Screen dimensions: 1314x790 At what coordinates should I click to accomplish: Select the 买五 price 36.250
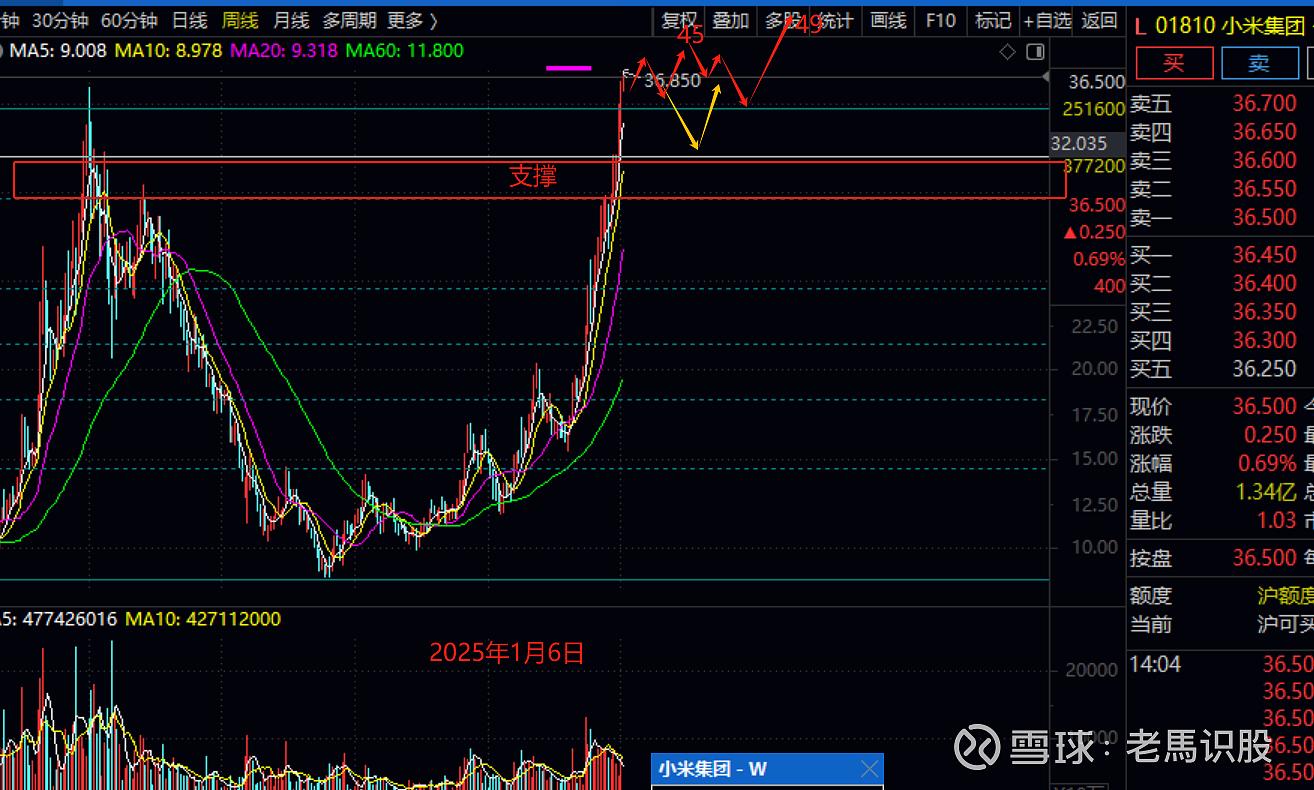1264,369
